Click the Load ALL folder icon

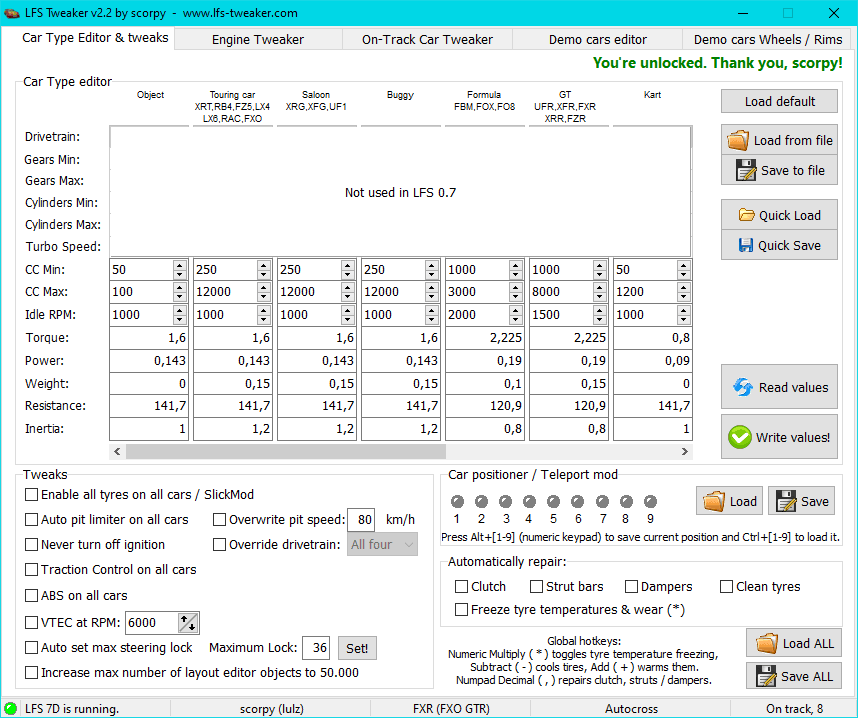pos(766,643)
